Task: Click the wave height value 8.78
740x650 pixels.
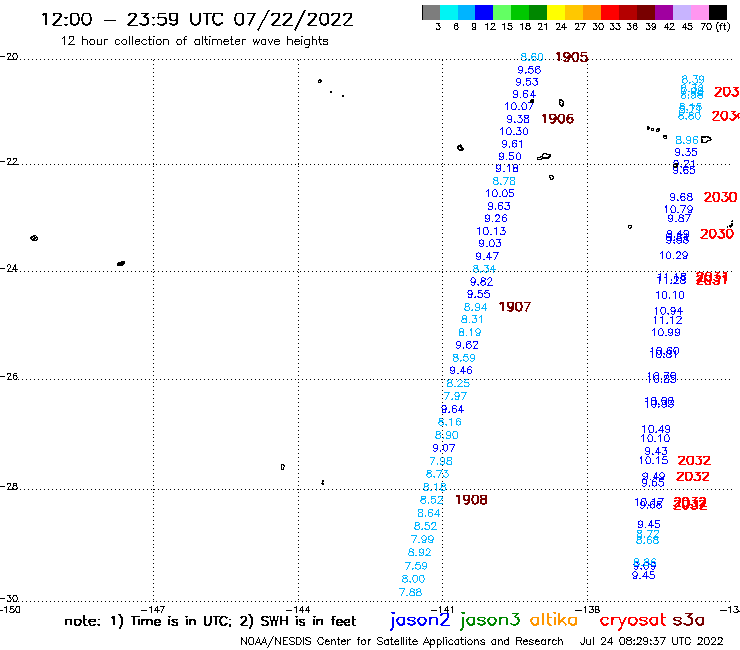Action: click(x=504, y=181)
